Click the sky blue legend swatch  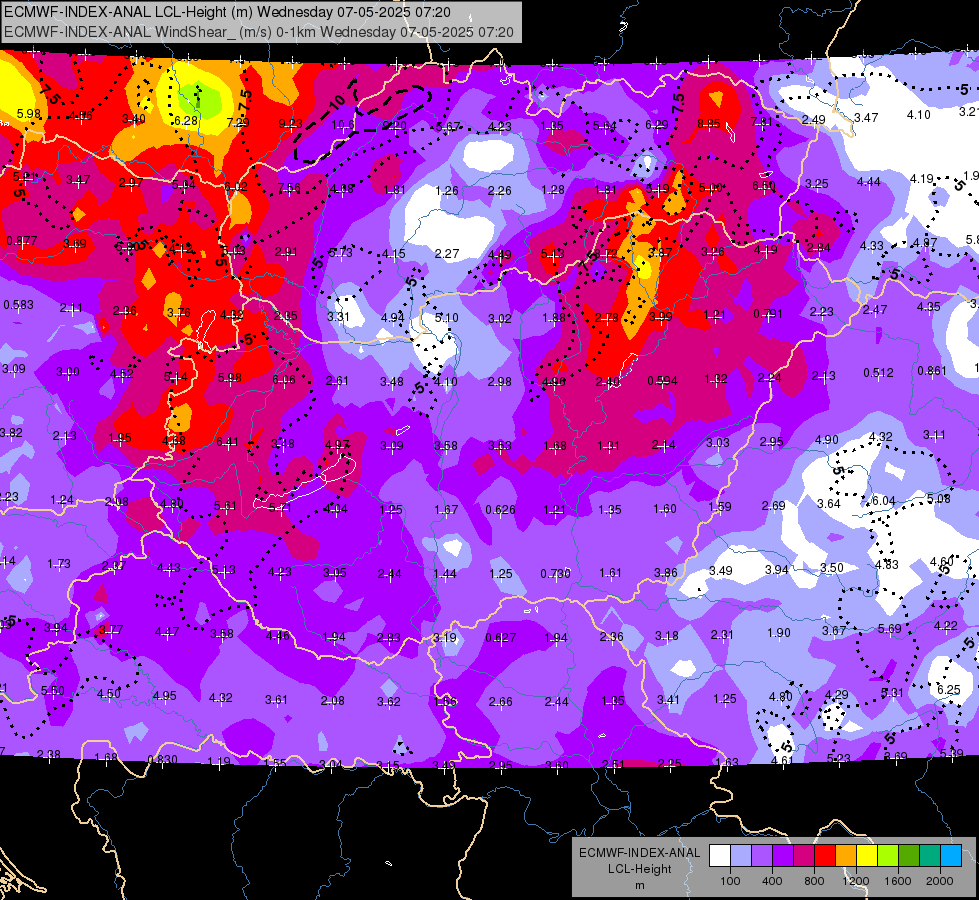click(952, 855)
